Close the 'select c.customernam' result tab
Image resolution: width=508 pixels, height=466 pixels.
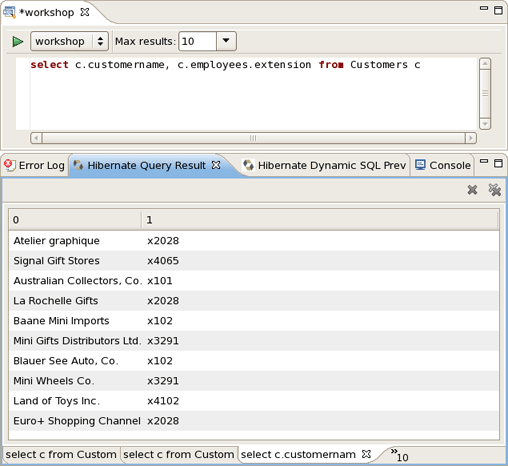click(366, 454)
